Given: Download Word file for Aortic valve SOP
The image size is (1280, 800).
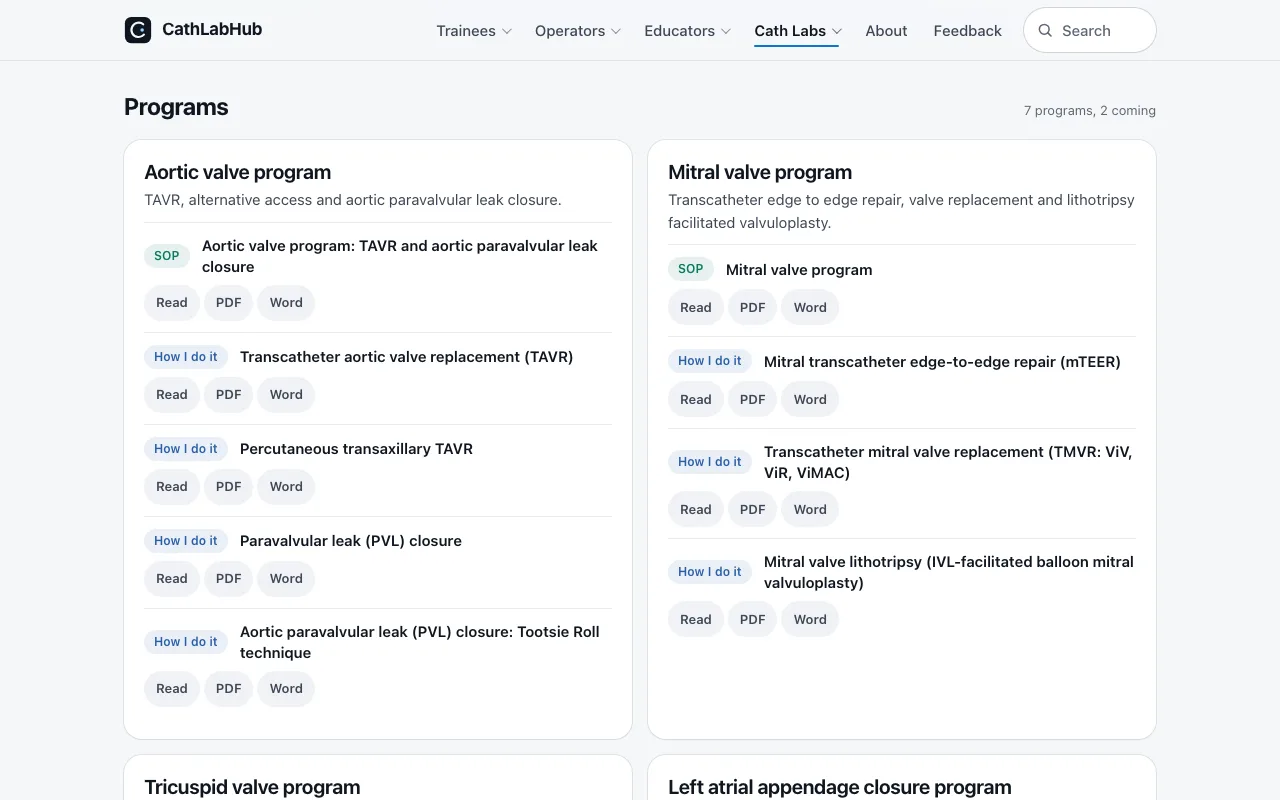Looking at the screenshot, I should (x=286, y=303).
